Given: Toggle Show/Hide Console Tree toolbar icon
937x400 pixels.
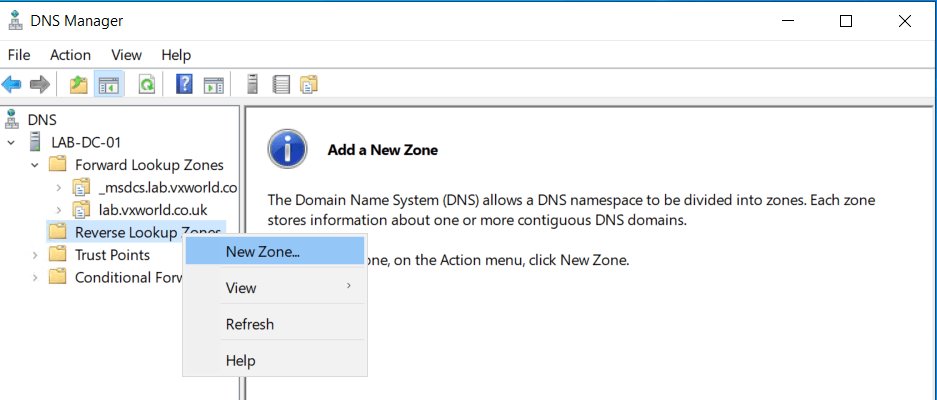Looking at the screenshot, I should (108, 85).
